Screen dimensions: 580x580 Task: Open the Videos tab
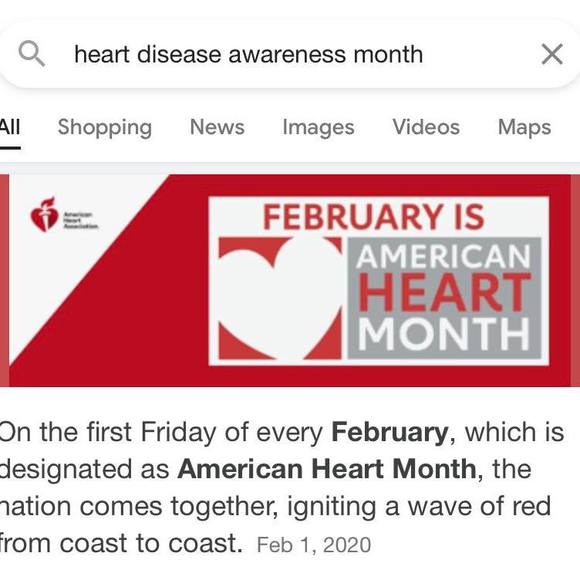pyautogui.click(x=426, y=127)
